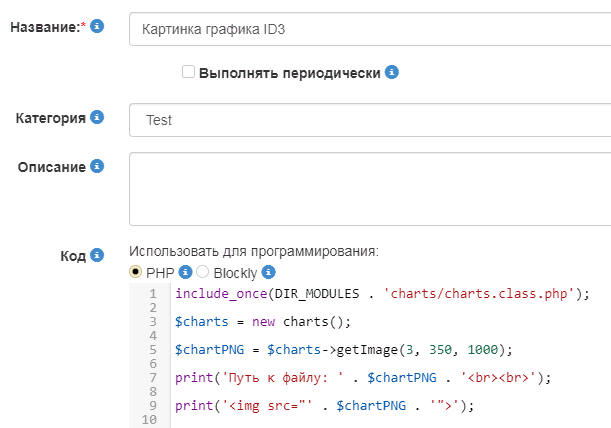
Task: Click the 'Код' field label
Action: pyautogui.click(x=73, y=256)
